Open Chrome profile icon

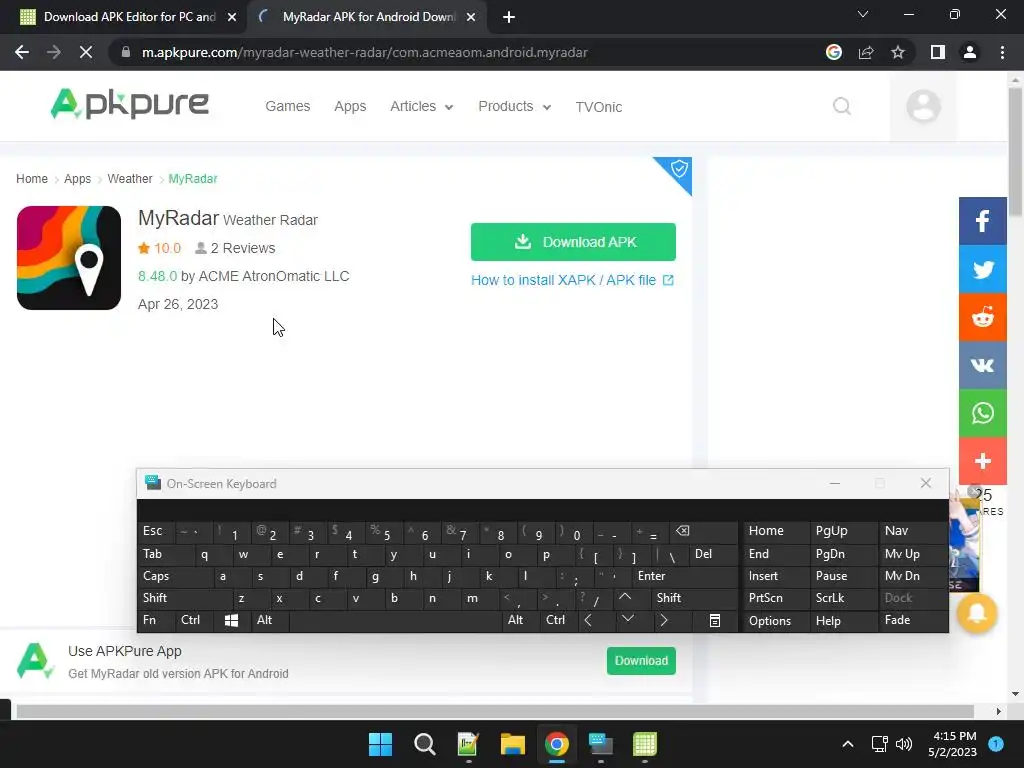pyautogui.click(x=970, y=52)
